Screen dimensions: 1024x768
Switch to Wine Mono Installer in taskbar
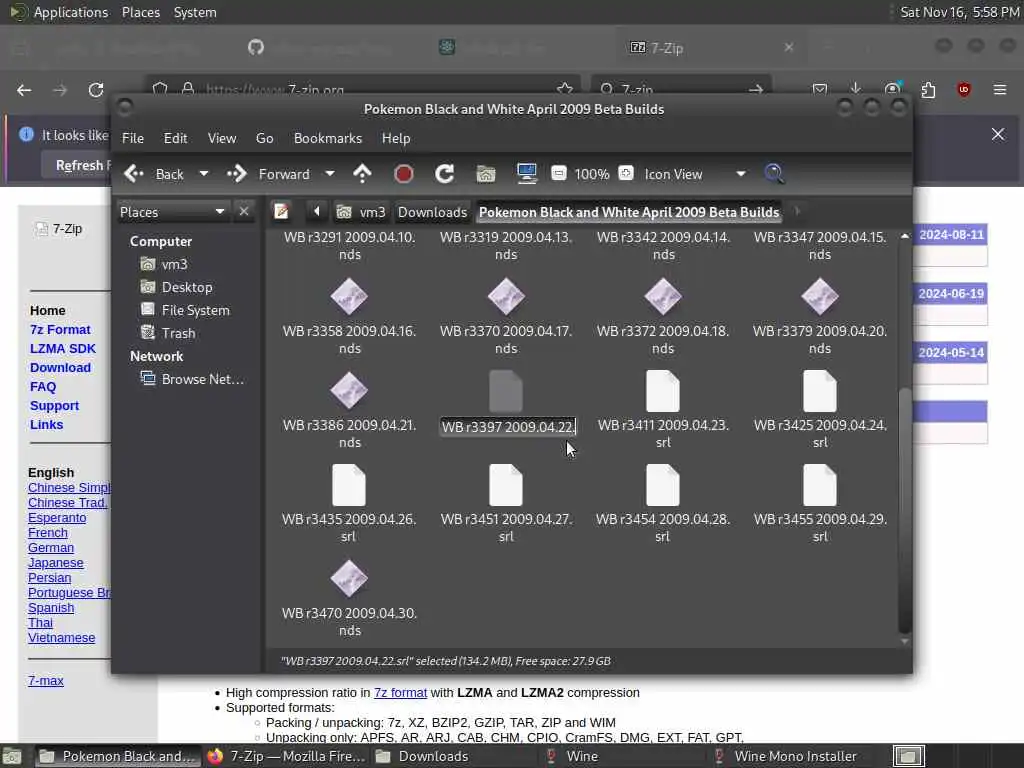785,756
